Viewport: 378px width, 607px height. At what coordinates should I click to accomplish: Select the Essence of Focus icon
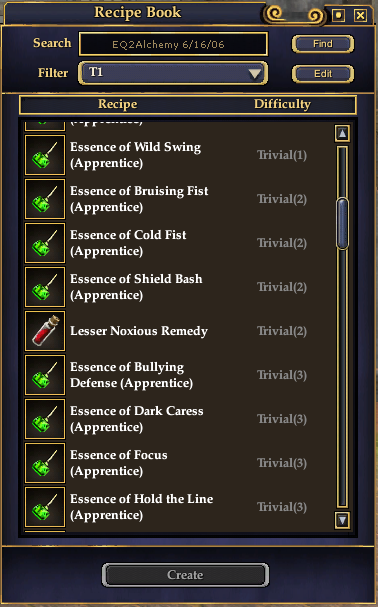[45, 463]
